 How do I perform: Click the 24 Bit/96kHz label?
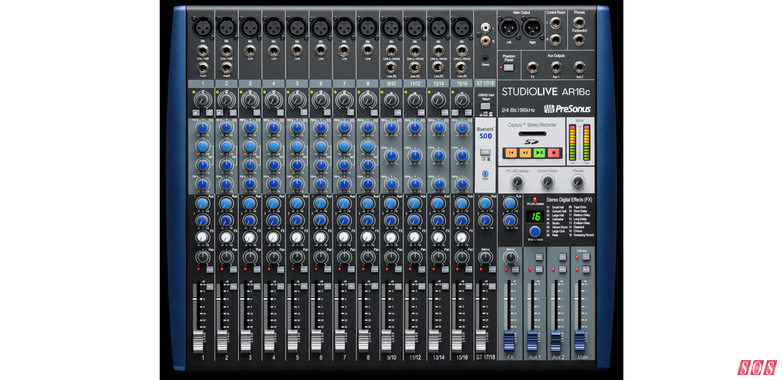coord(519,109)
